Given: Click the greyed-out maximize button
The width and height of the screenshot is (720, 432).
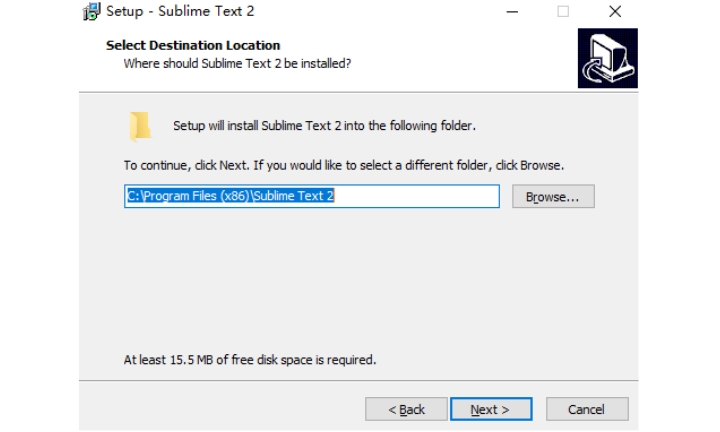Looking at the screenshot, I should point(563,11).
